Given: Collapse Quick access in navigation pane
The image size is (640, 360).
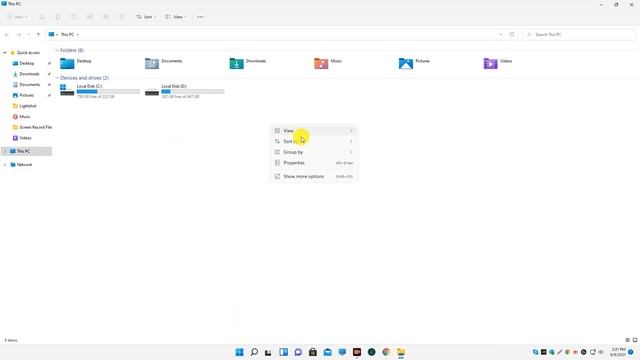Looking at the screenshot, I should [x=5, y=53].
